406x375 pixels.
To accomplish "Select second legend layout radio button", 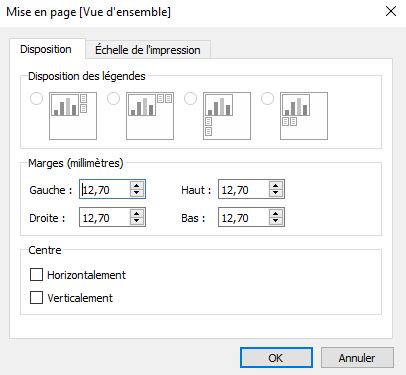I will [x=113, y=99].
